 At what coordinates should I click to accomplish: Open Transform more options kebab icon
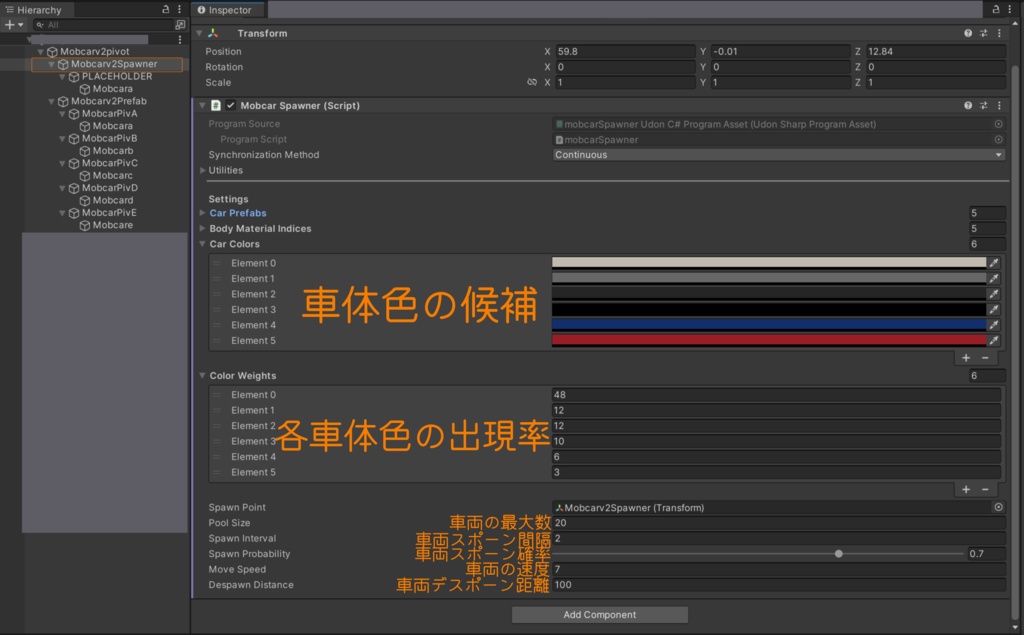click(1000, 32)
